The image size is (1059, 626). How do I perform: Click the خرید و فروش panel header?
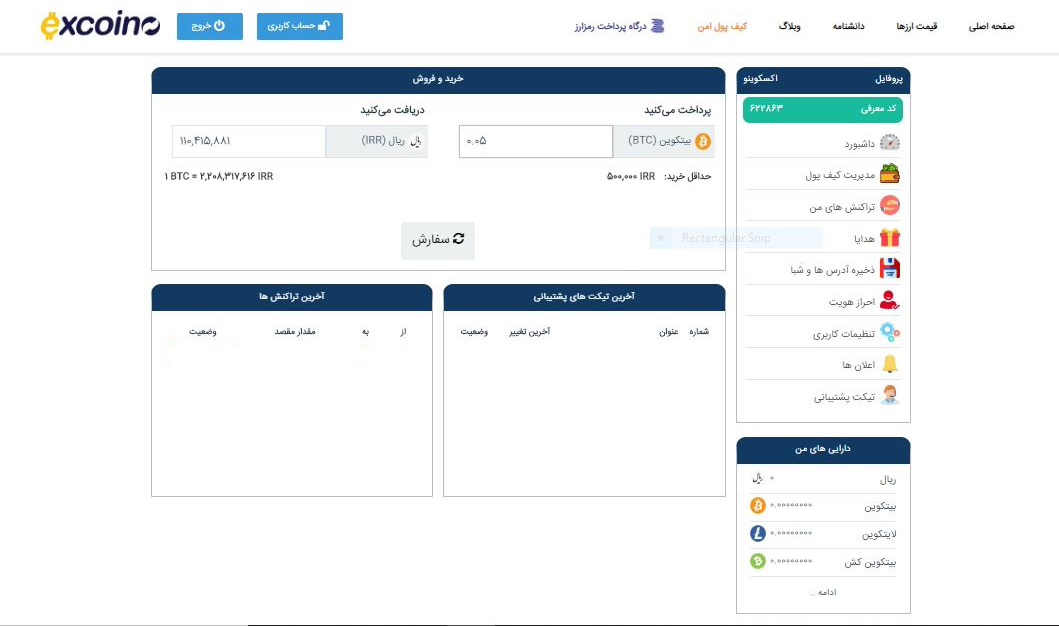click(x=438, y=79)
